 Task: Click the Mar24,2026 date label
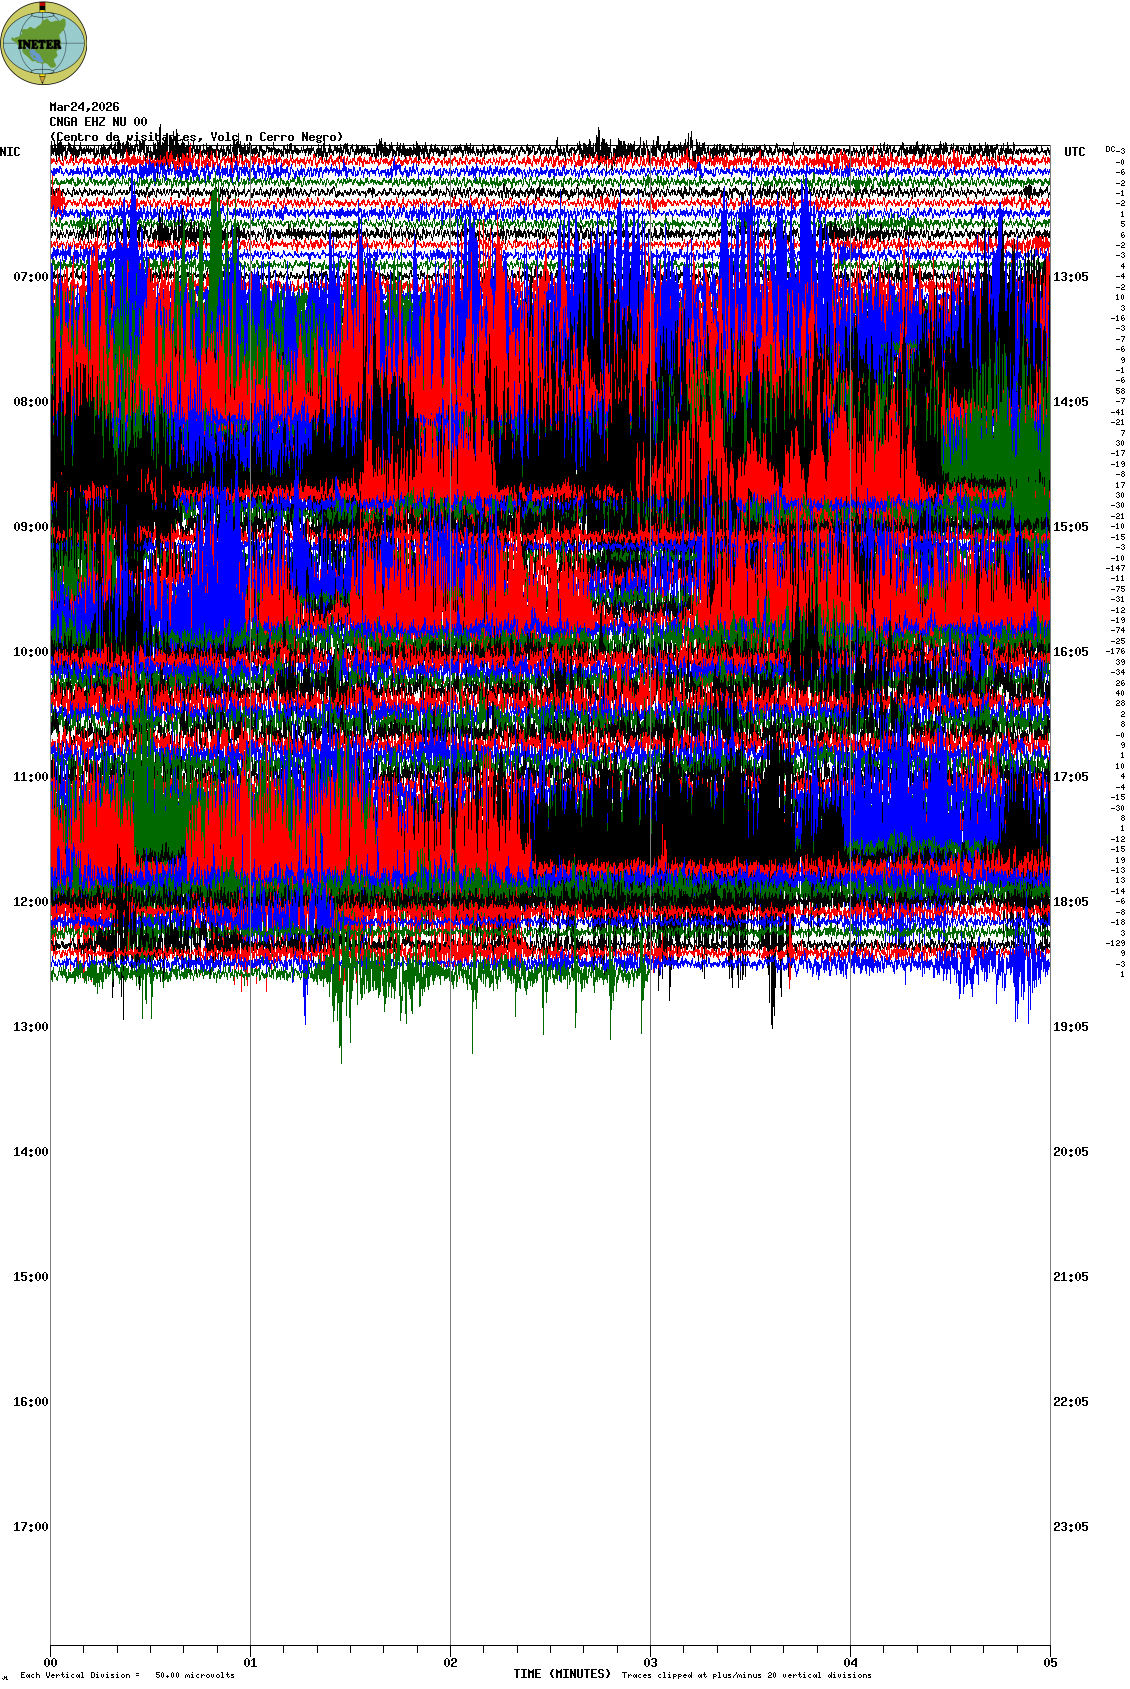pyautogui.click(x=84, y=107)
